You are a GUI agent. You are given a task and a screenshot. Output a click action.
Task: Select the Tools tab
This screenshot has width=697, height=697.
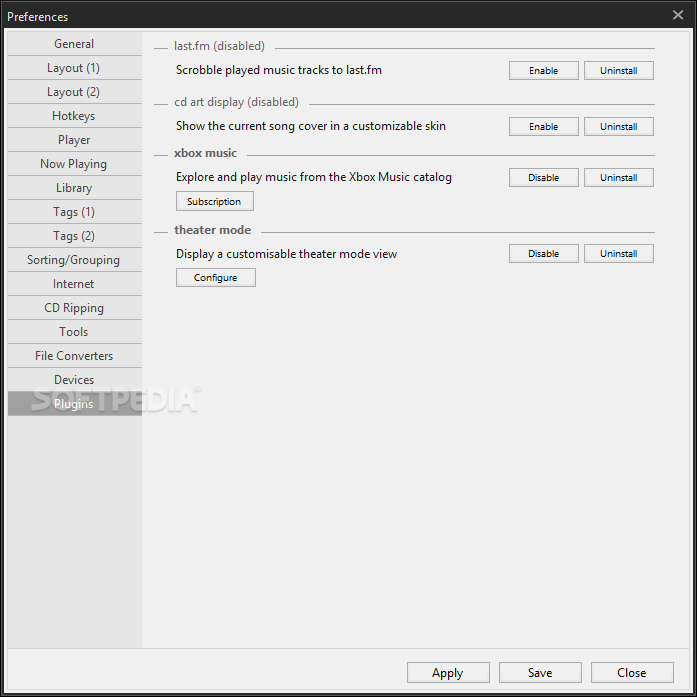[x=74, y=332]
